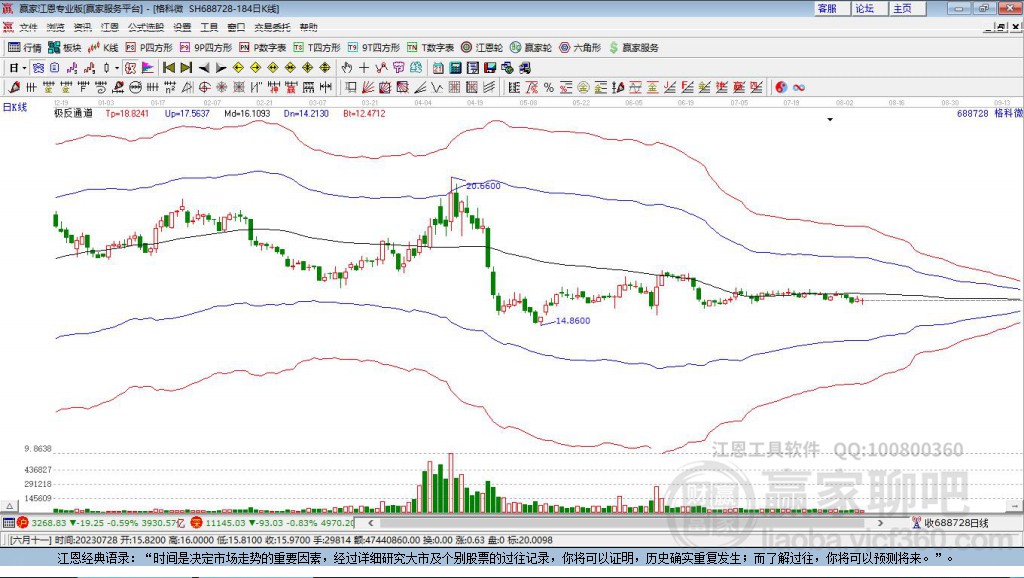Viewport: 1024px width, 578px height.
Task: Open the 江恩 menu
Action: [x=110, y=27]
